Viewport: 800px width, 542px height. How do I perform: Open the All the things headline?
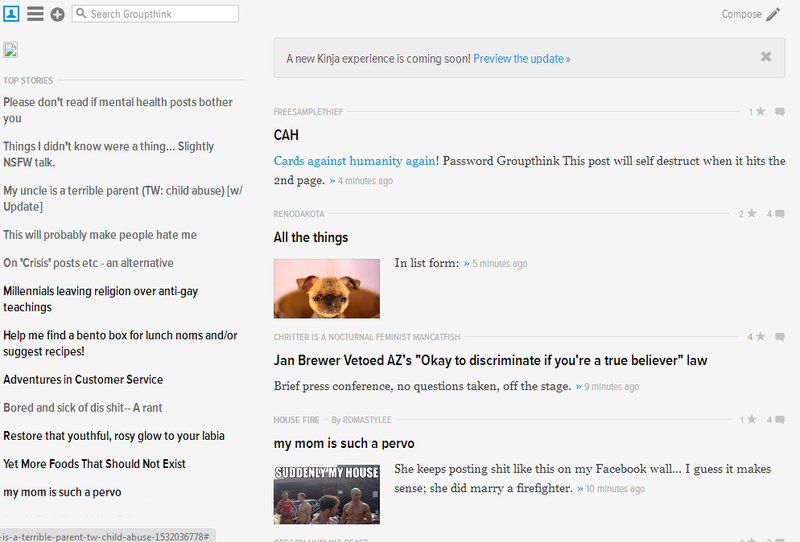(311, 237)
